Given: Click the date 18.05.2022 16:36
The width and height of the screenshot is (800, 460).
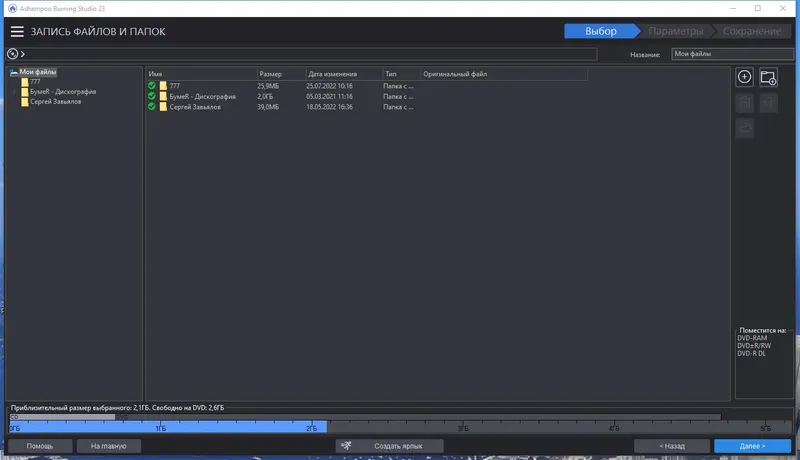Looking at the screenshot, I should coord(329,107).
